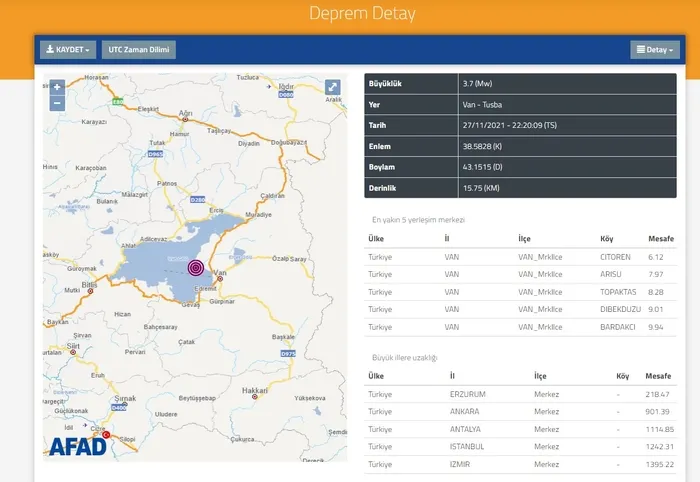This screenshot has width=700, height=482.
Task: Select the ISTANBUL distance row
Action: tap(521, 447)
